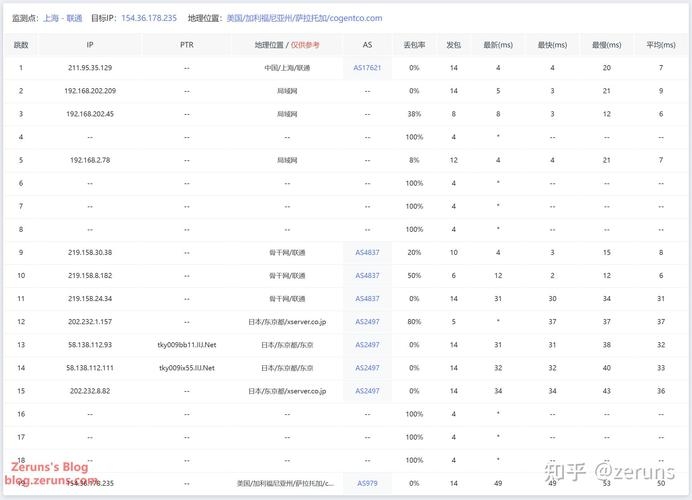
Task: Open AS2497 link in row 202.232.8.82
Action: click(367, 391)
